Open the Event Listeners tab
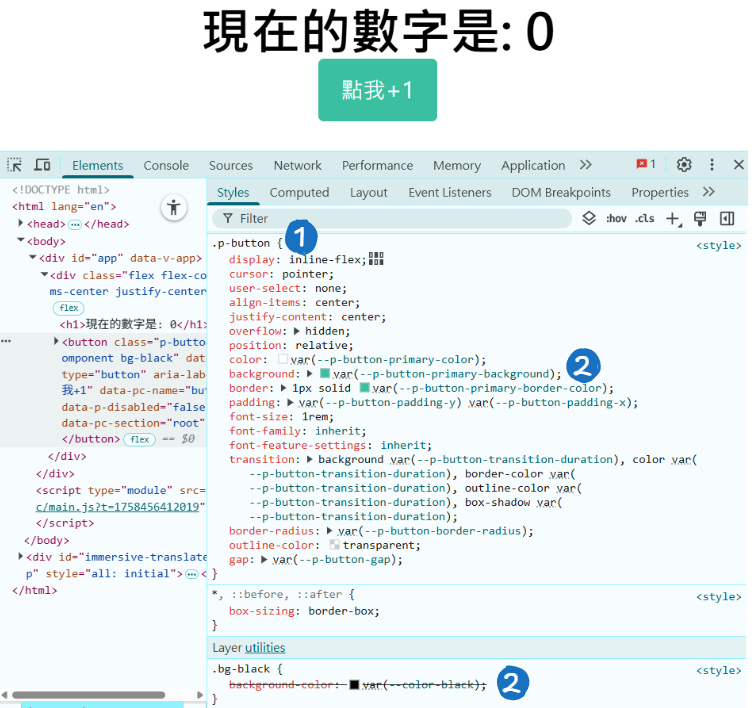The width and height of the screenshot is (752, 708). coord(450,192)
